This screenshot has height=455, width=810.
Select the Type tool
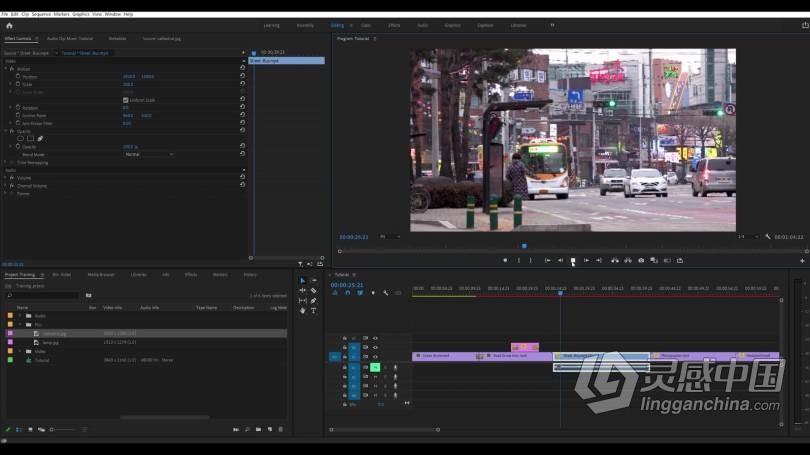314,310
